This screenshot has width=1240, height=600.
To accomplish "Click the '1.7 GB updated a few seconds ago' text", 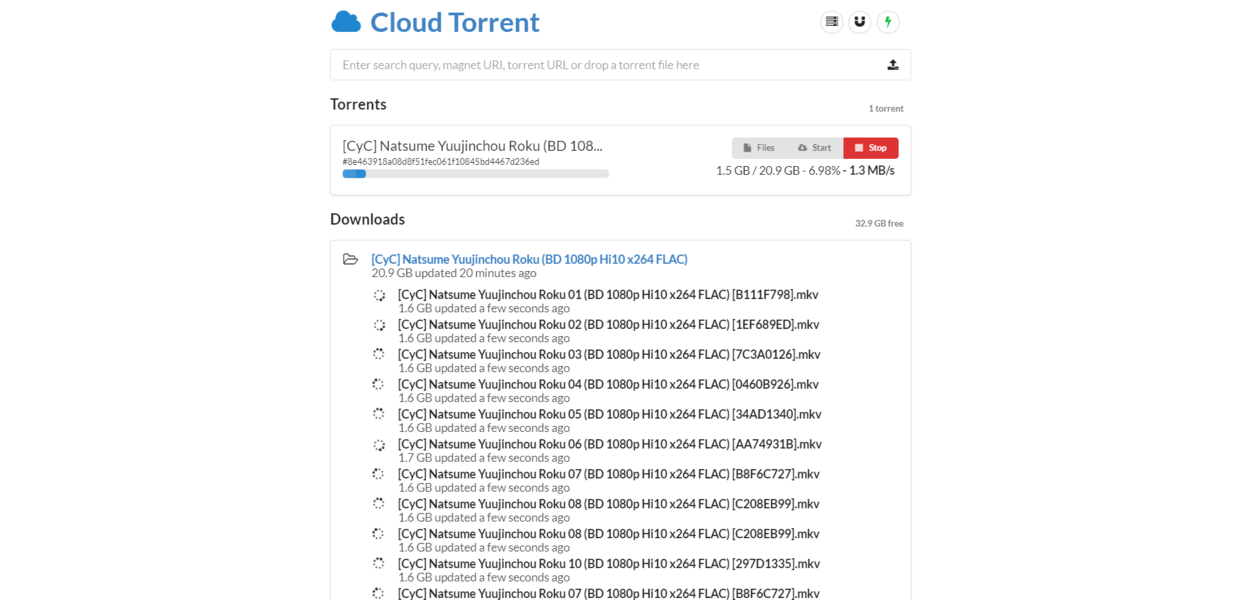I will point(484,458).
